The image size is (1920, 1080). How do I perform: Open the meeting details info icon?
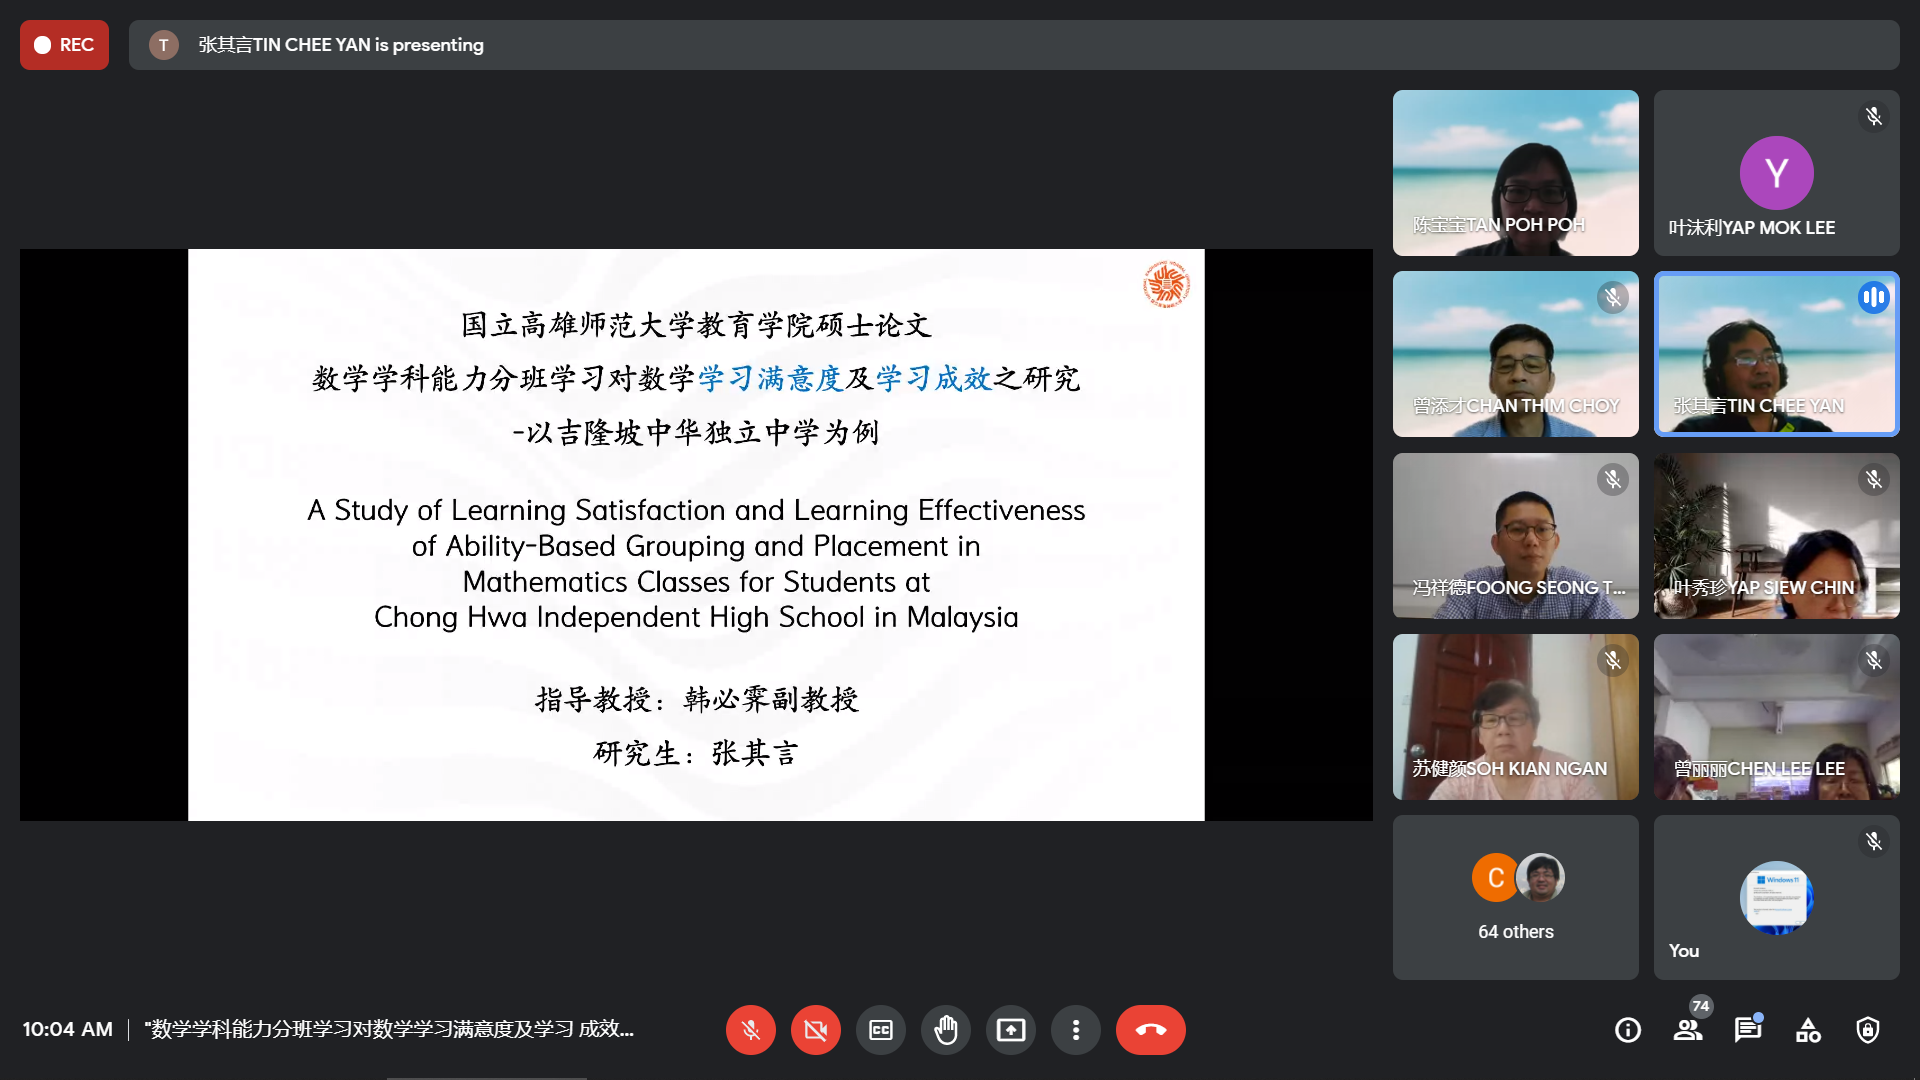(1627, 1030)
